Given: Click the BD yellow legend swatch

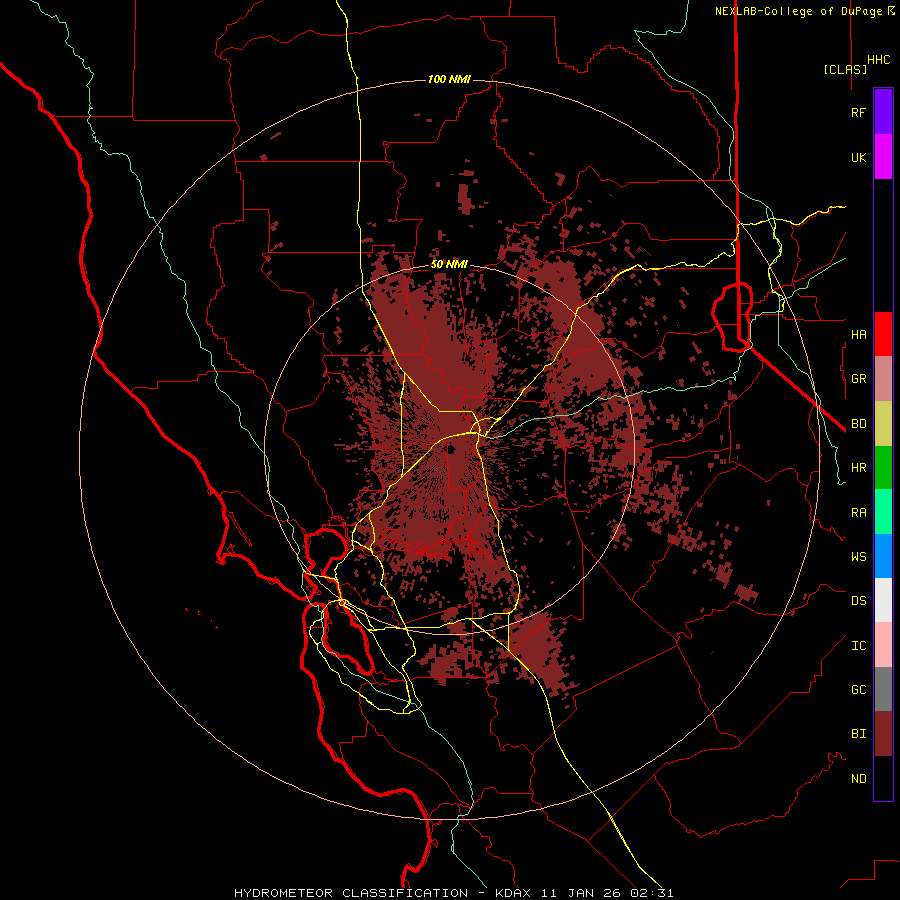Looking at the screenshot, I should (883, 423).
